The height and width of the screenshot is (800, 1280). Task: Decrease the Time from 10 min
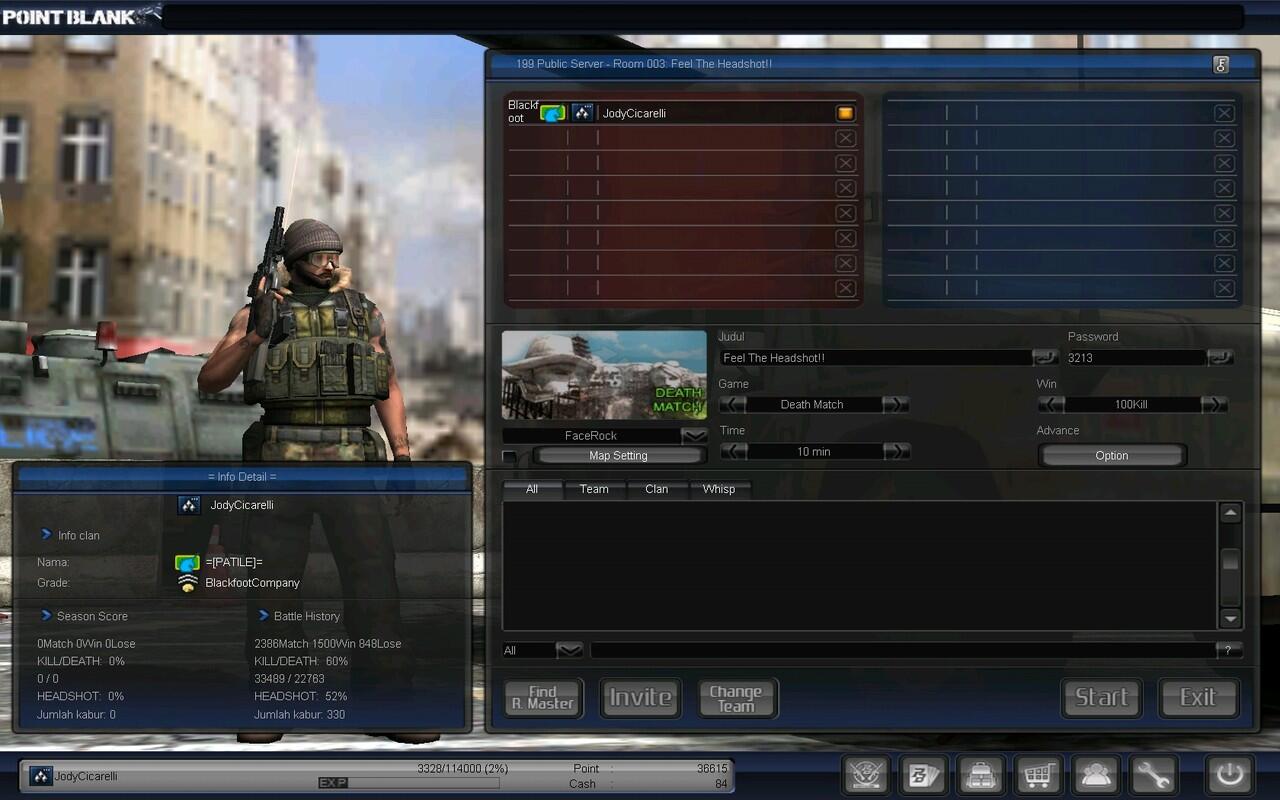pyautogui.click(x=733, y=451)
